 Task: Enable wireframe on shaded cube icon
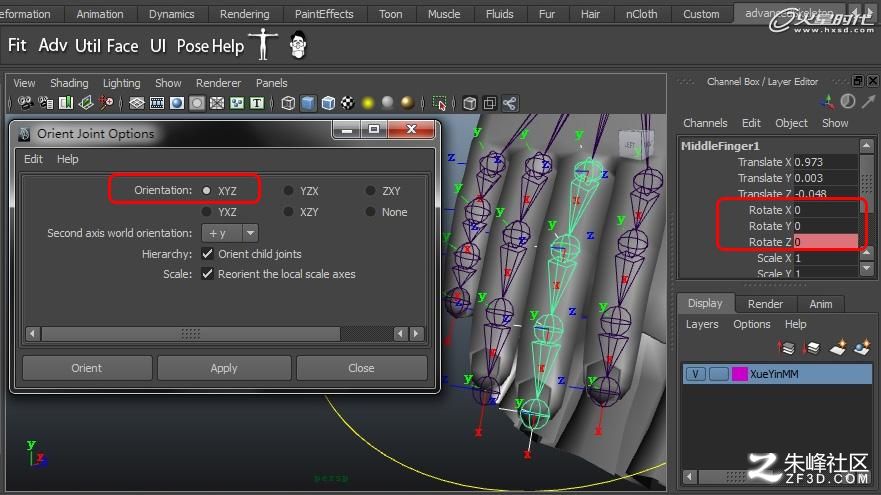[328, 103]
